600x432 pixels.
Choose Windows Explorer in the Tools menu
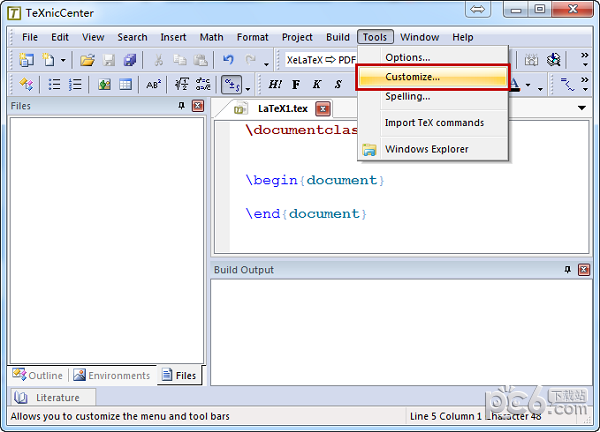coord(433,149)
